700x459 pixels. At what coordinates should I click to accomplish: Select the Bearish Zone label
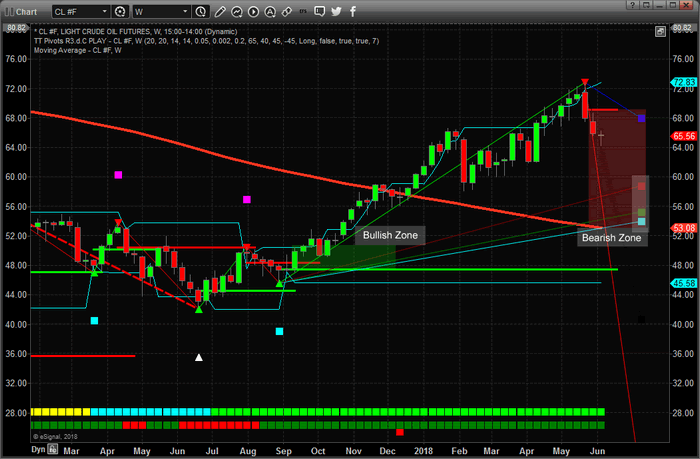click(612, 238)
